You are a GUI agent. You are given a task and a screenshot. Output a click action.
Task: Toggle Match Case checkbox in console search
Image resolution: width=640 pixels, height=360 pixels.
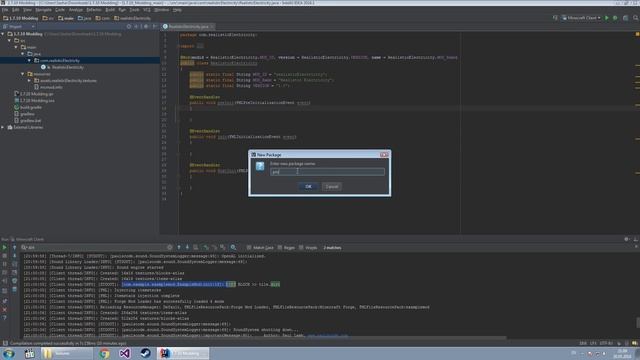(260, 248)
